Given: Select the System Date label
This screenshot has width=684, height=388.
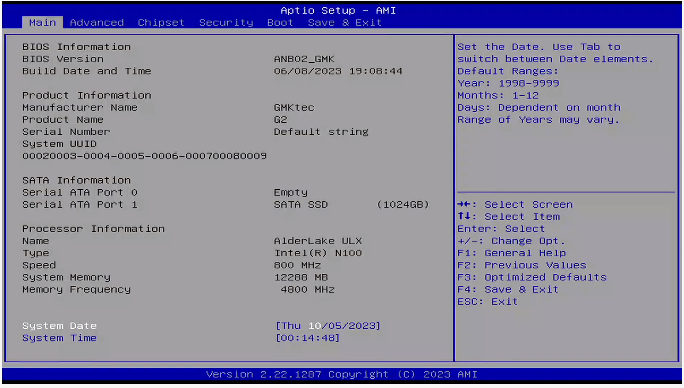Looking at the screenshot, I should tap(59, 326).
